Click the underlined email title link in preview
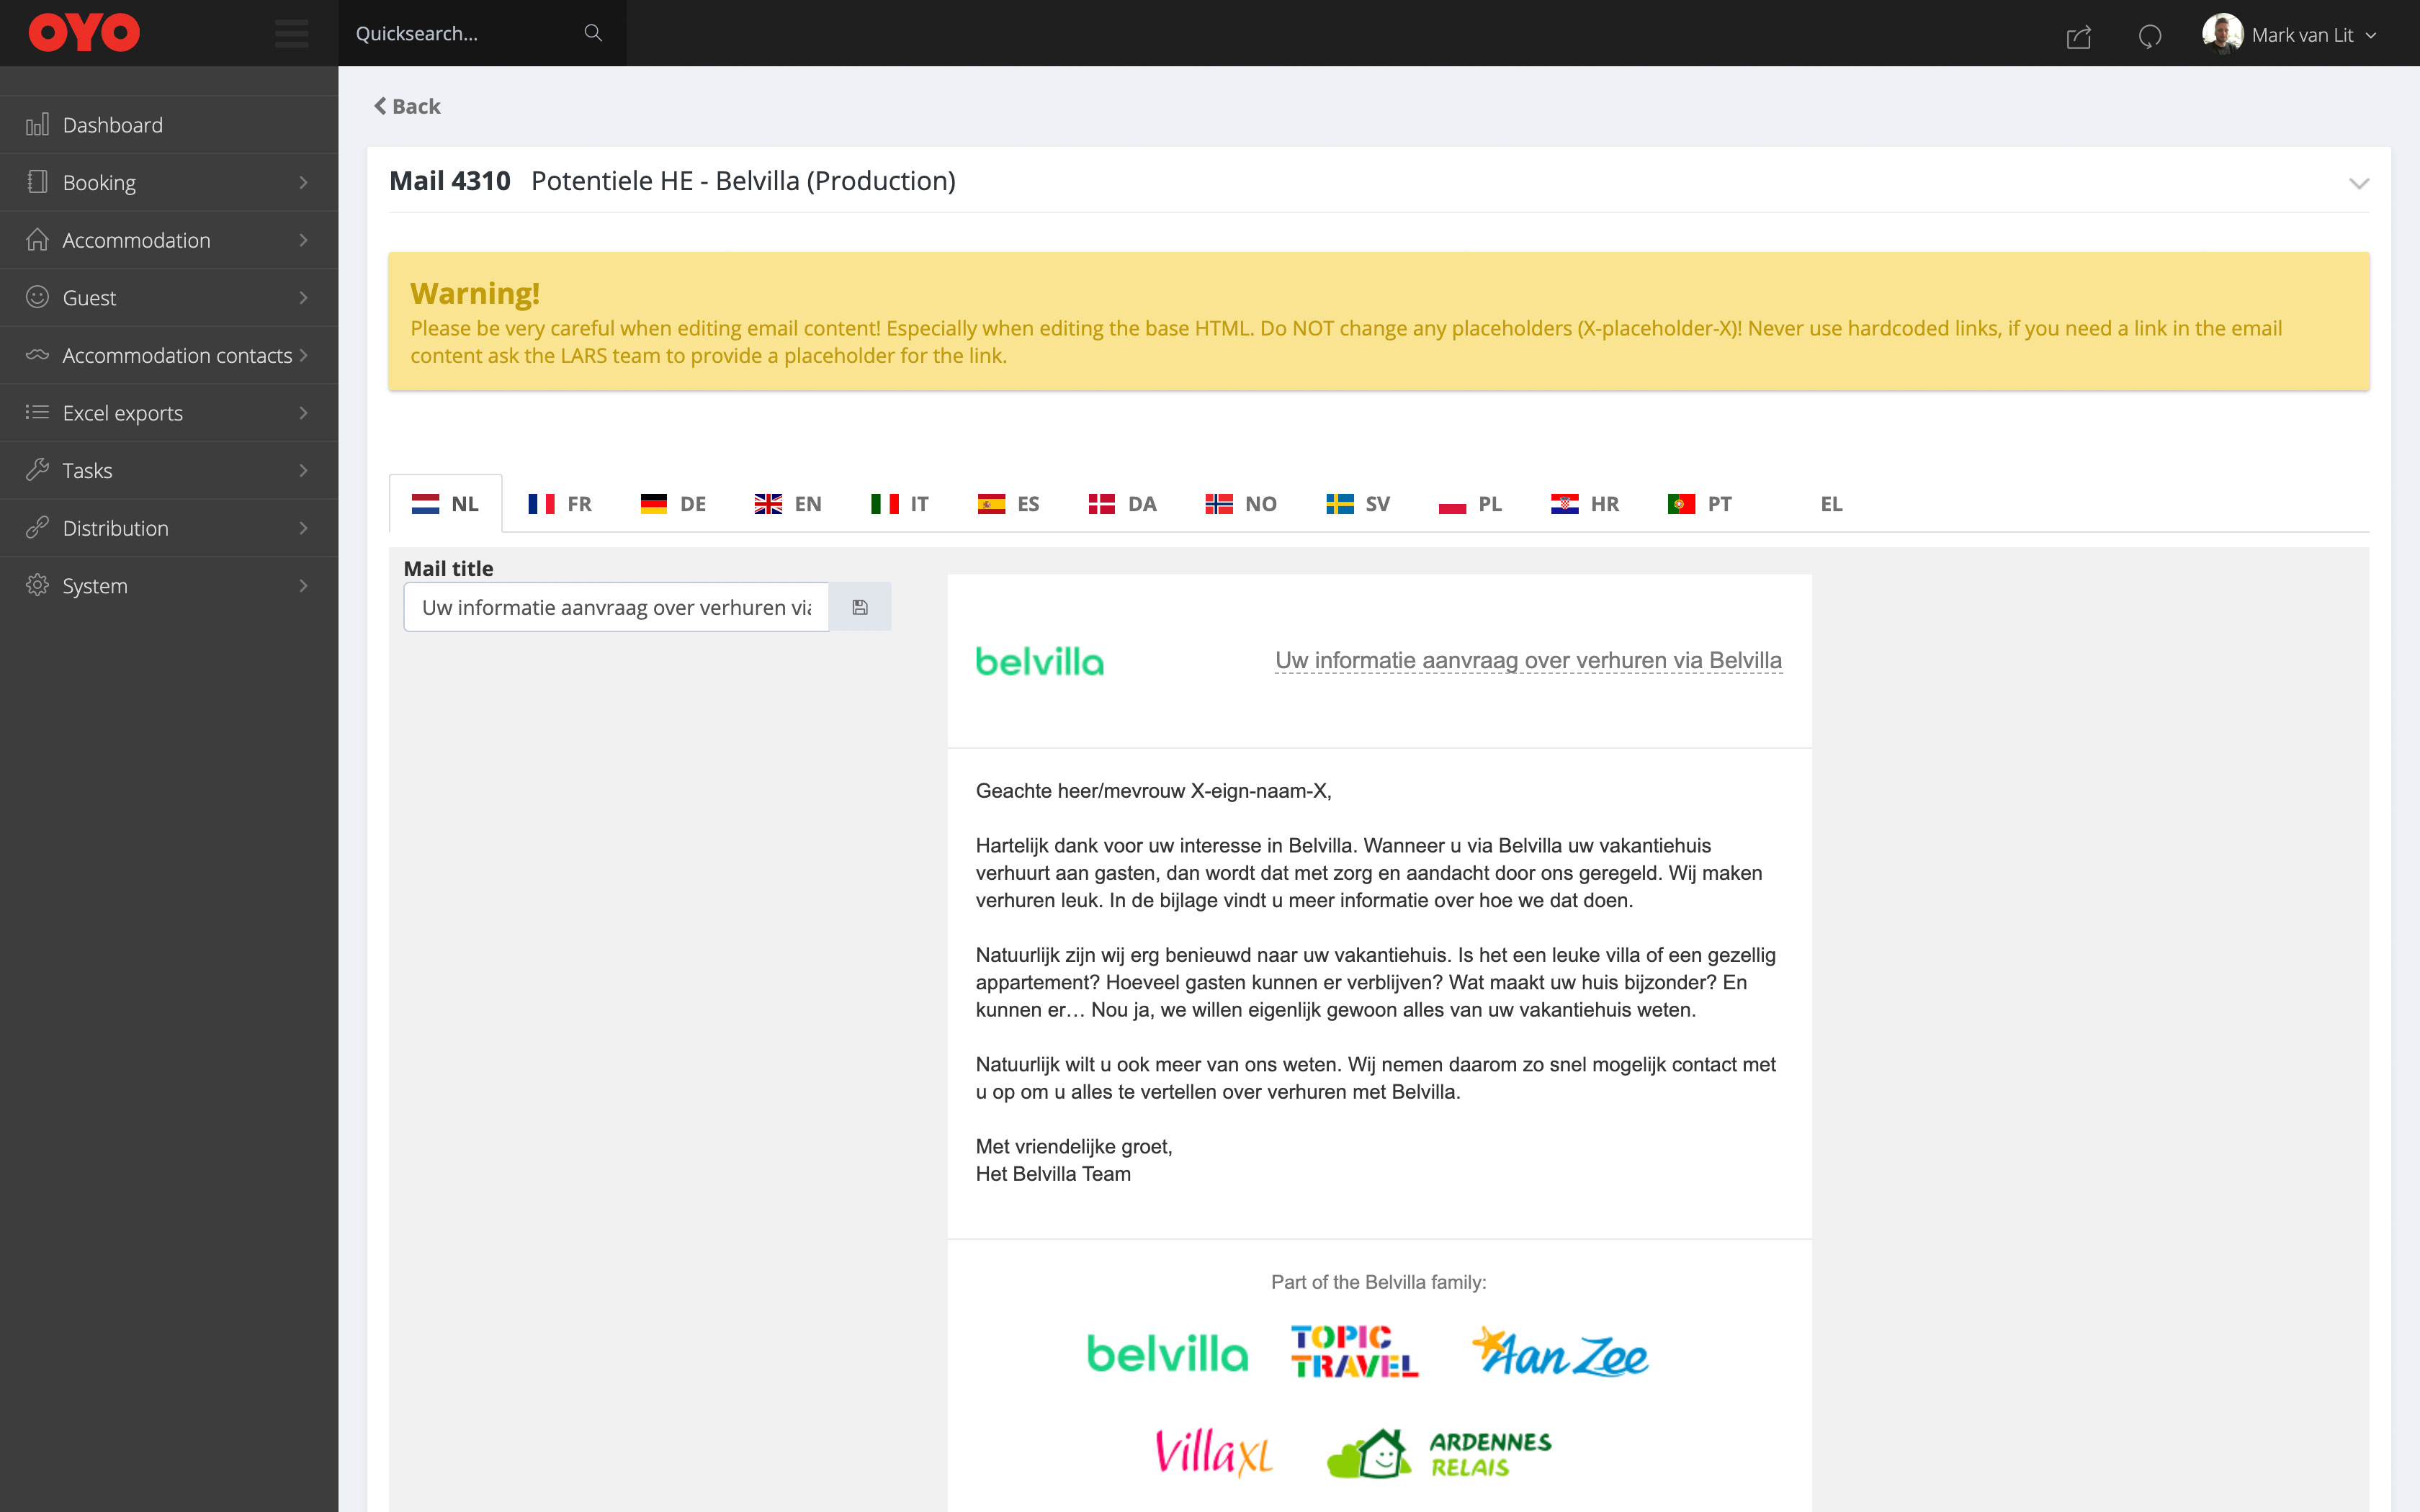2420x1512 pixels. (x=1527, y=660)
